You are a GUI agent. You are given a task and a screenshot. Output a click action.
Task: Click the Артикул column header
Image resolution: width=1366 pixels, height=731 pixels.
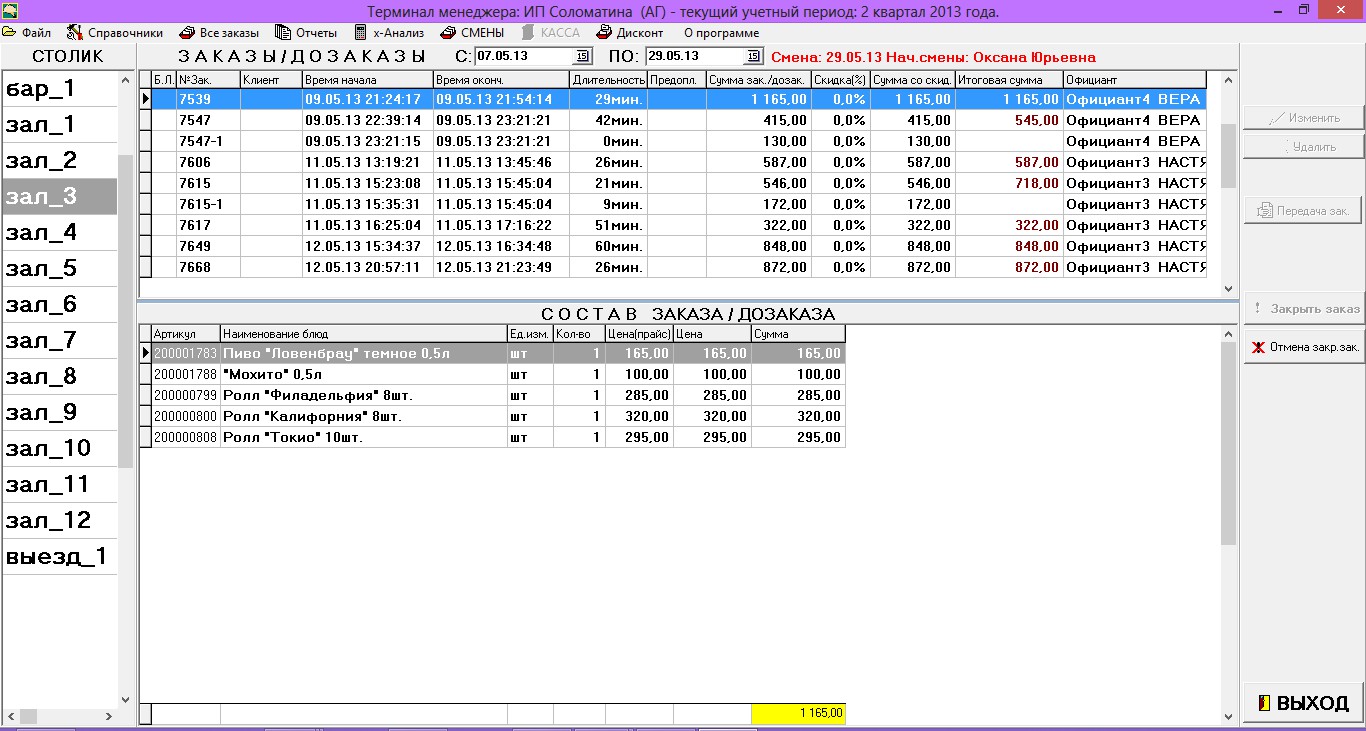(x=186, y=334)
